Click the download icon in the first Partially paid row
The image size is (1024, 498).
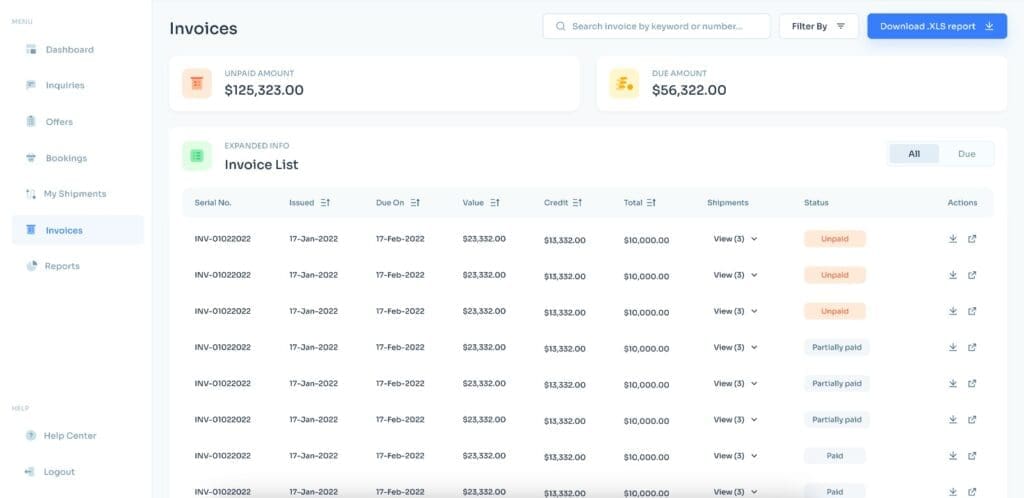click(x=953, y=348)
